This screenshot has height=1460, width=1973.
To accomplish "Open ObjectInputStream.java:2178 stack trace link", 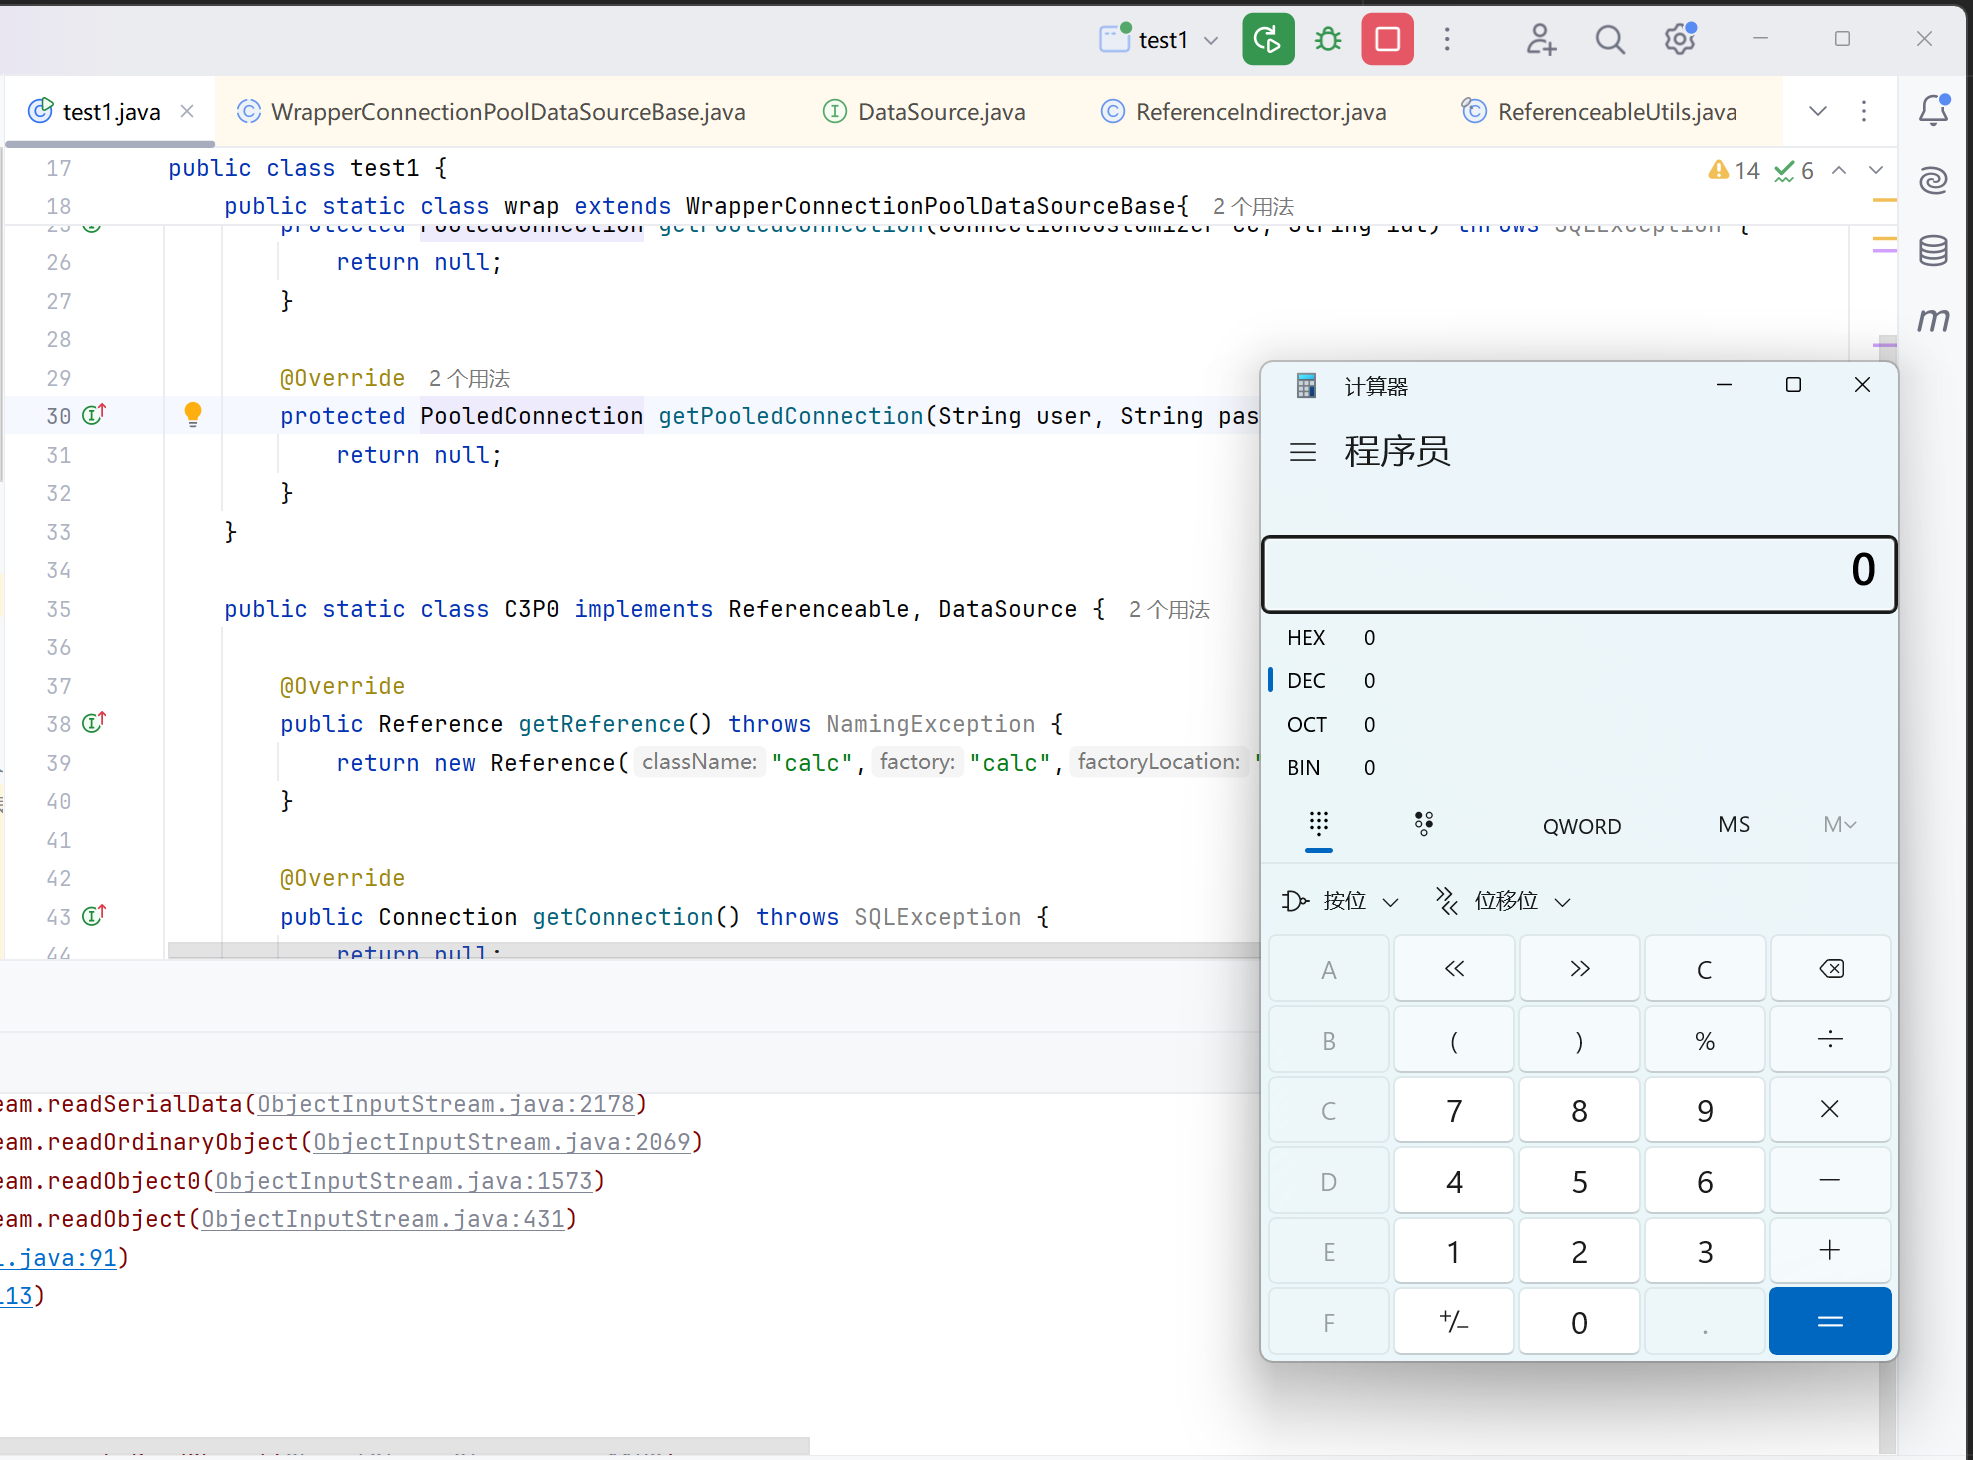I will [446, 1104].
